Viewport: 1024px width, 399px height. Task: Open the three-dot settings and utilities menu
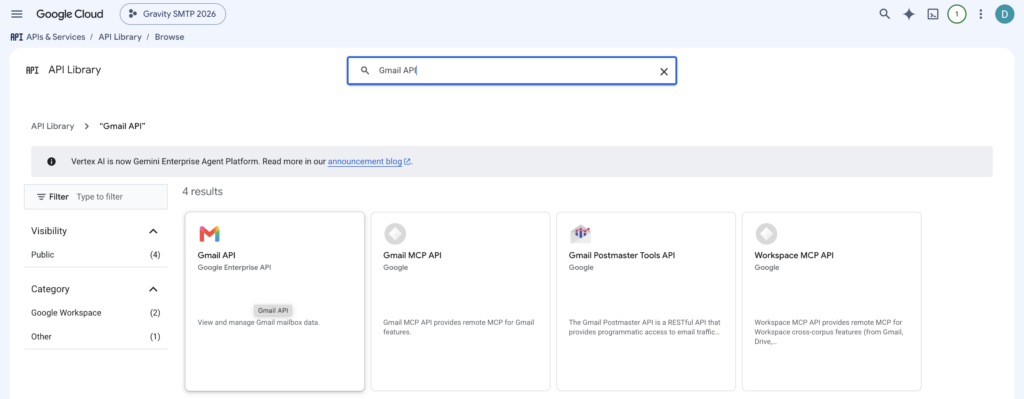pos(980,14)
